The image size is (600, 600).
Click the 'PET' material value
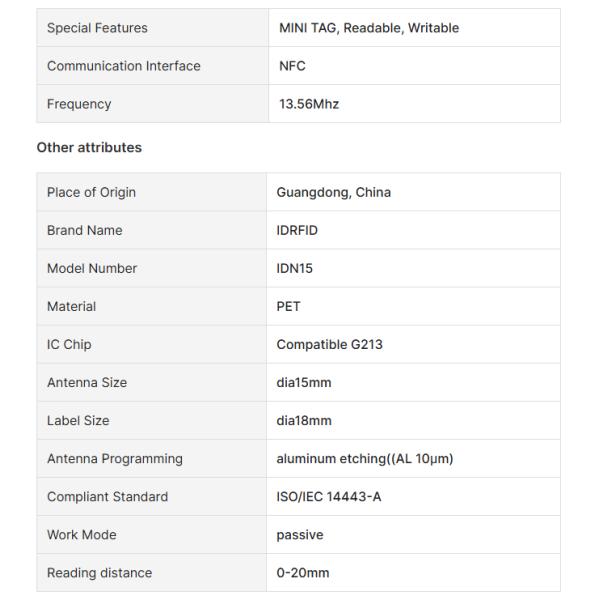(x=288, y=307)
